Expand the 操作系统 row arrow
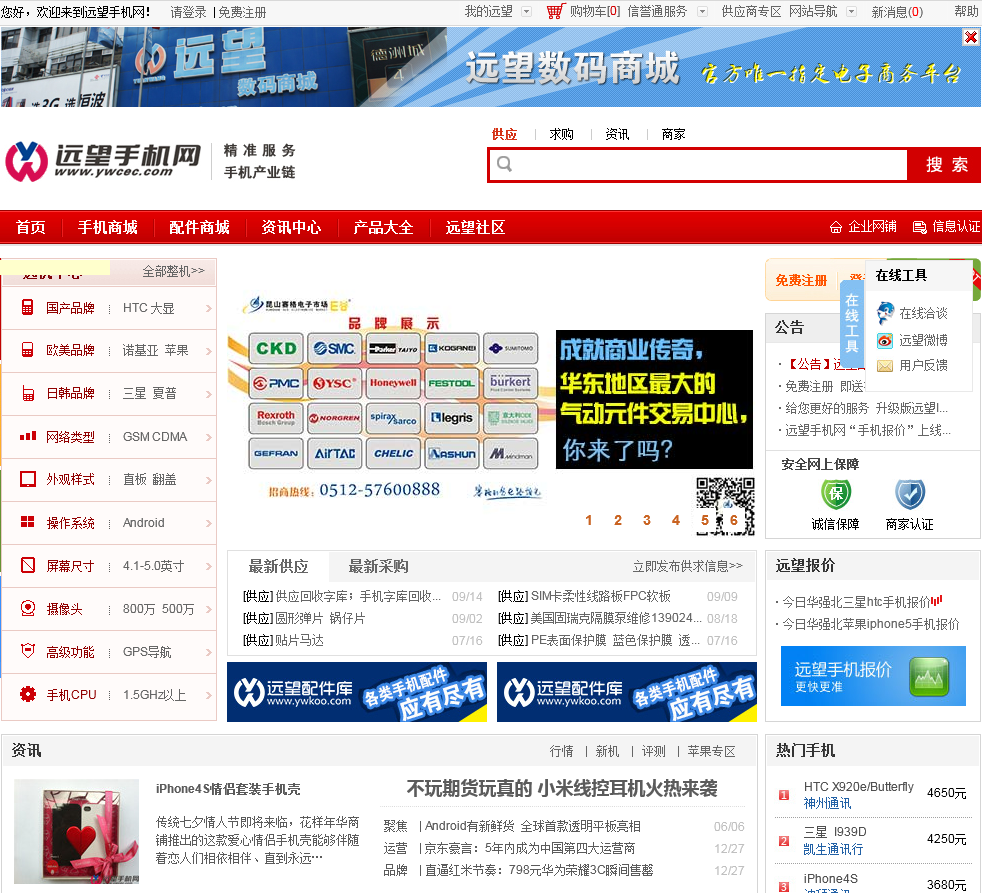 pos(209,524)
